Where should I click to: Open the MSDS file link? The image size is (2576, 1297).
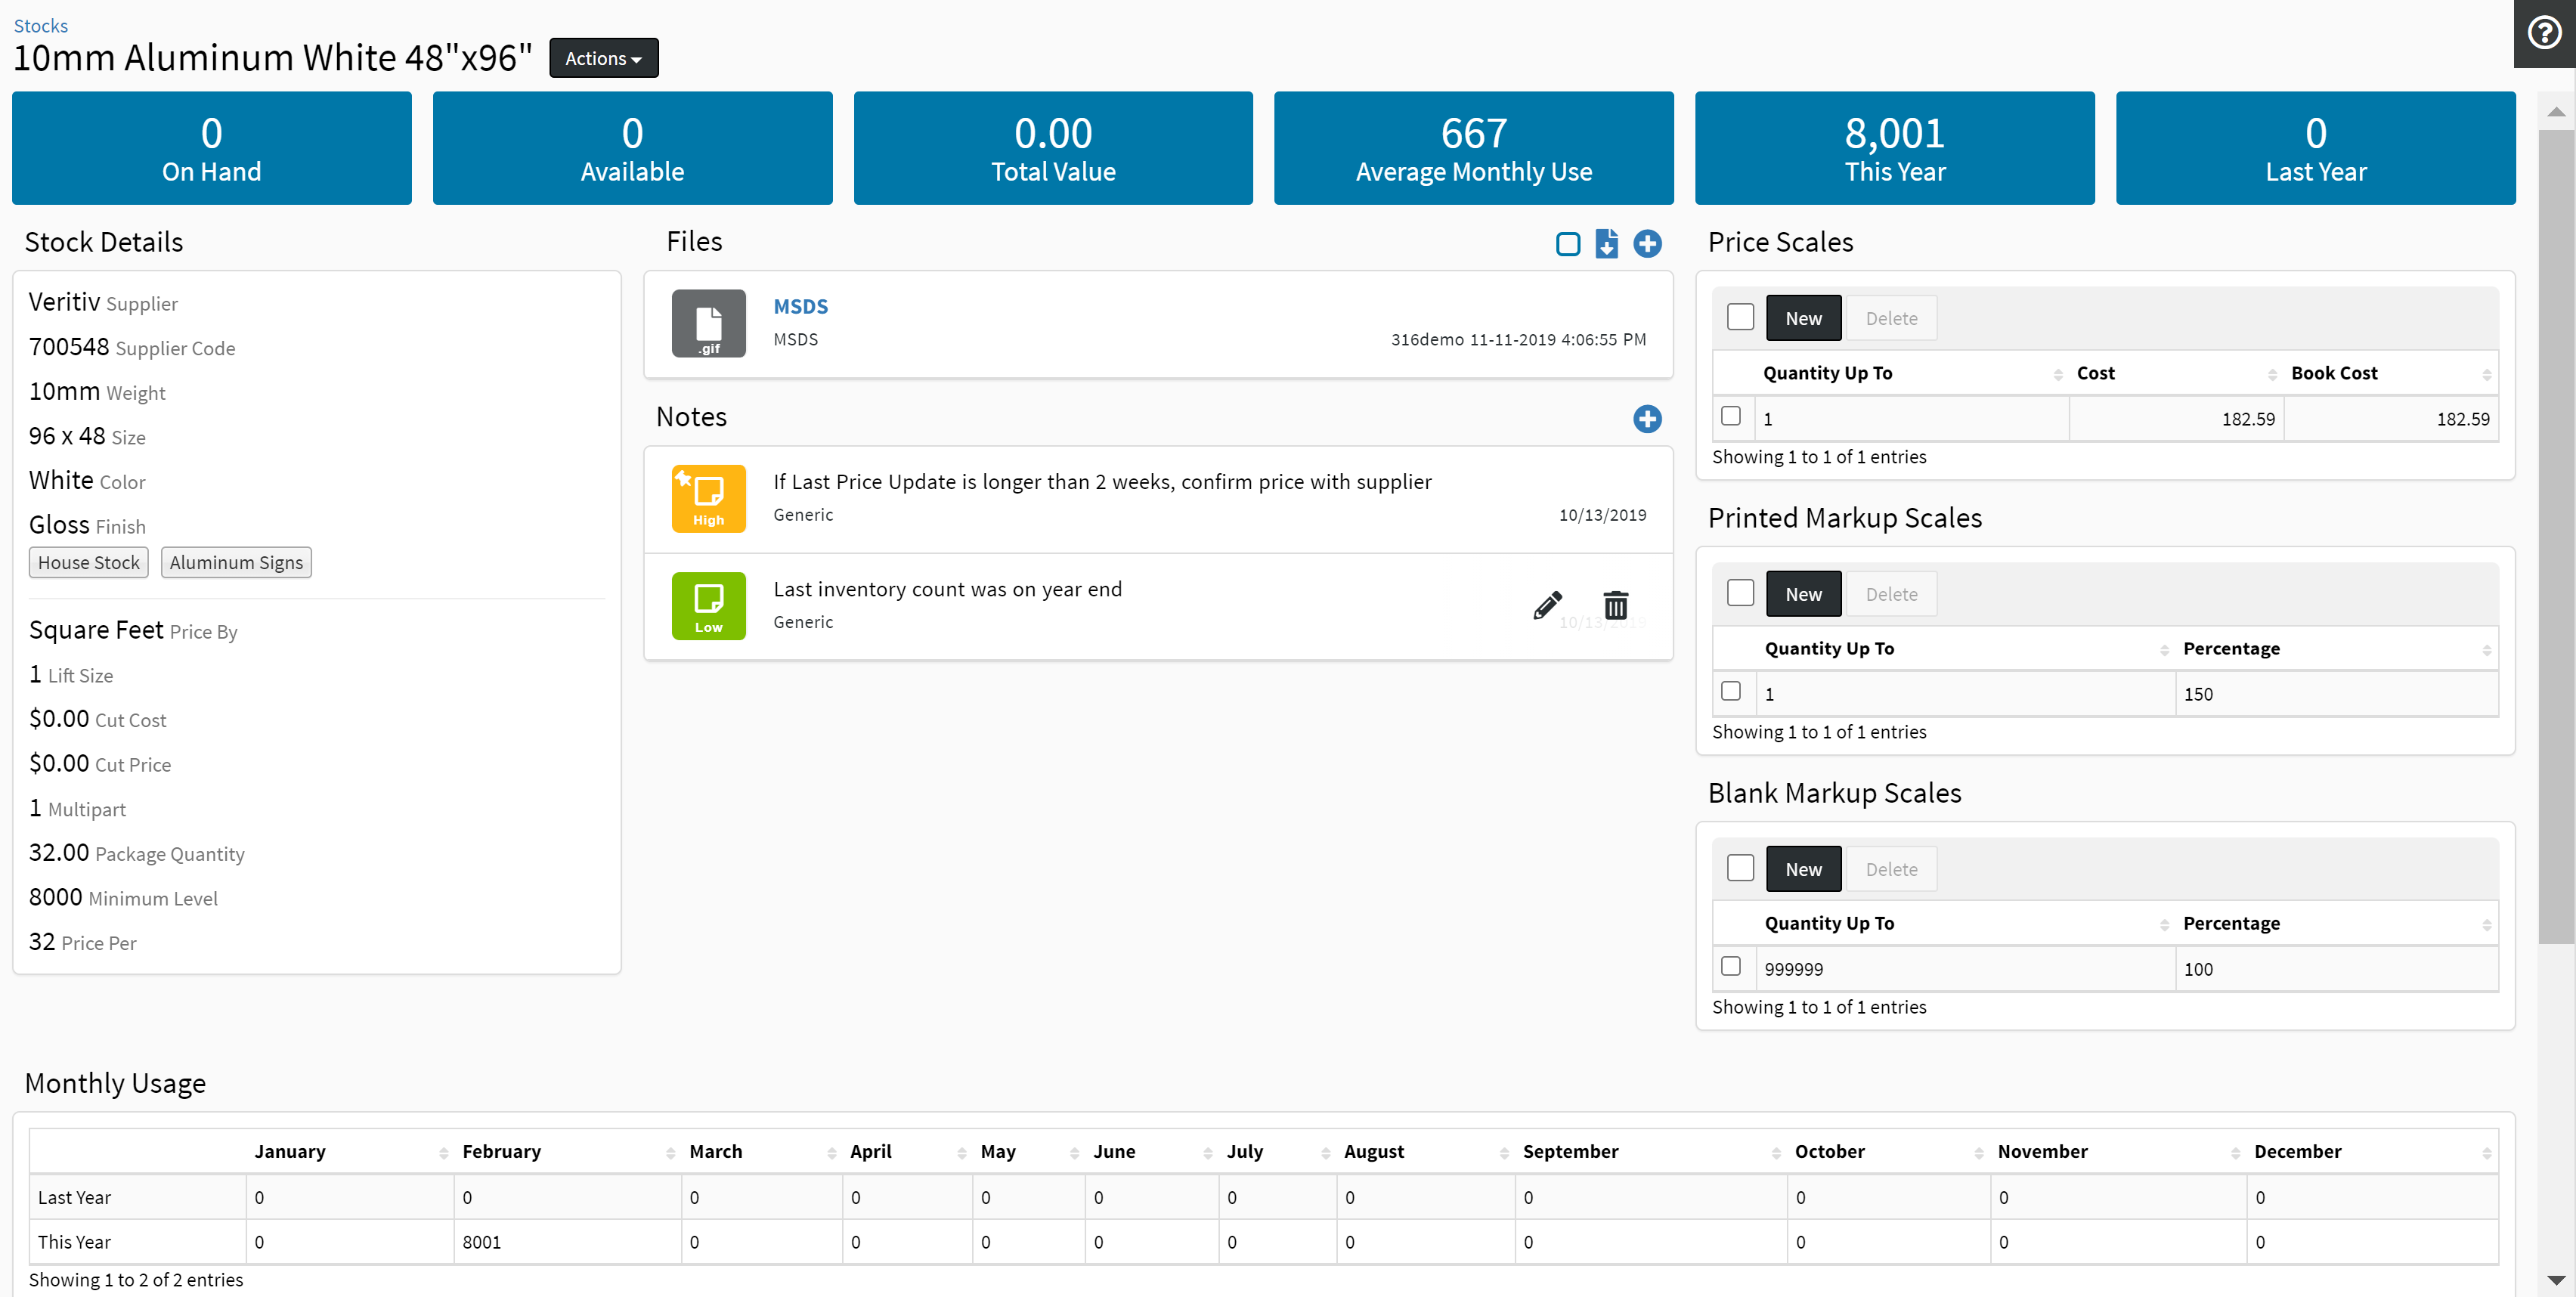pos(800,306)
